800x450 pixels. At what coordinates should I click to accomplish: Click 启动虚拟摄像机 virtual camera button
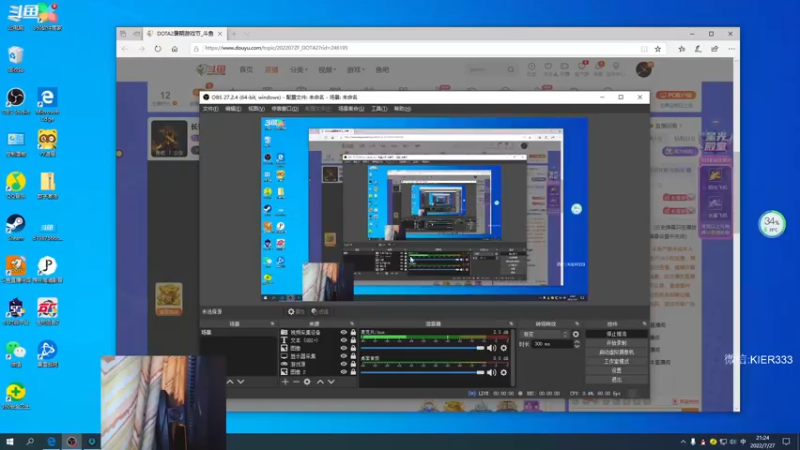click(x=616, y=352)
